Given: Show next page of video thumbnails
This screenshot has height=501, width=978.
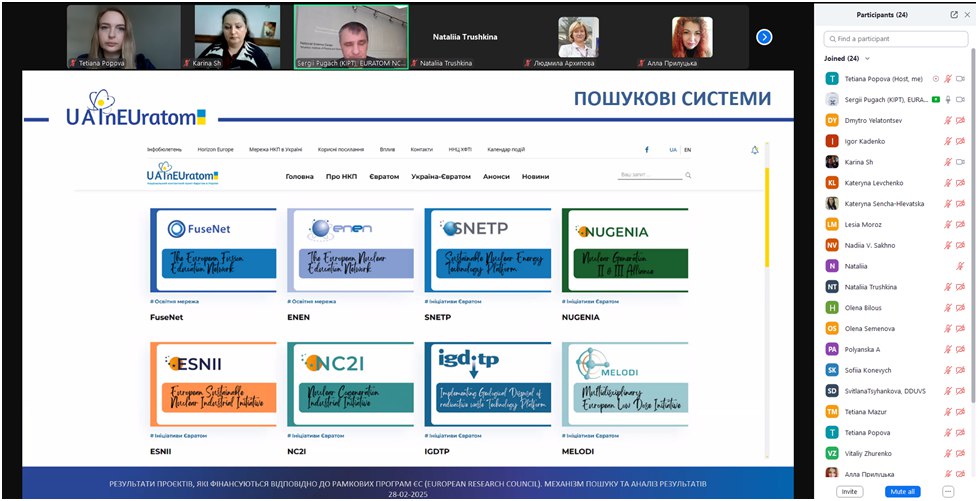Looking at the screenshot, I should point(764,37).
